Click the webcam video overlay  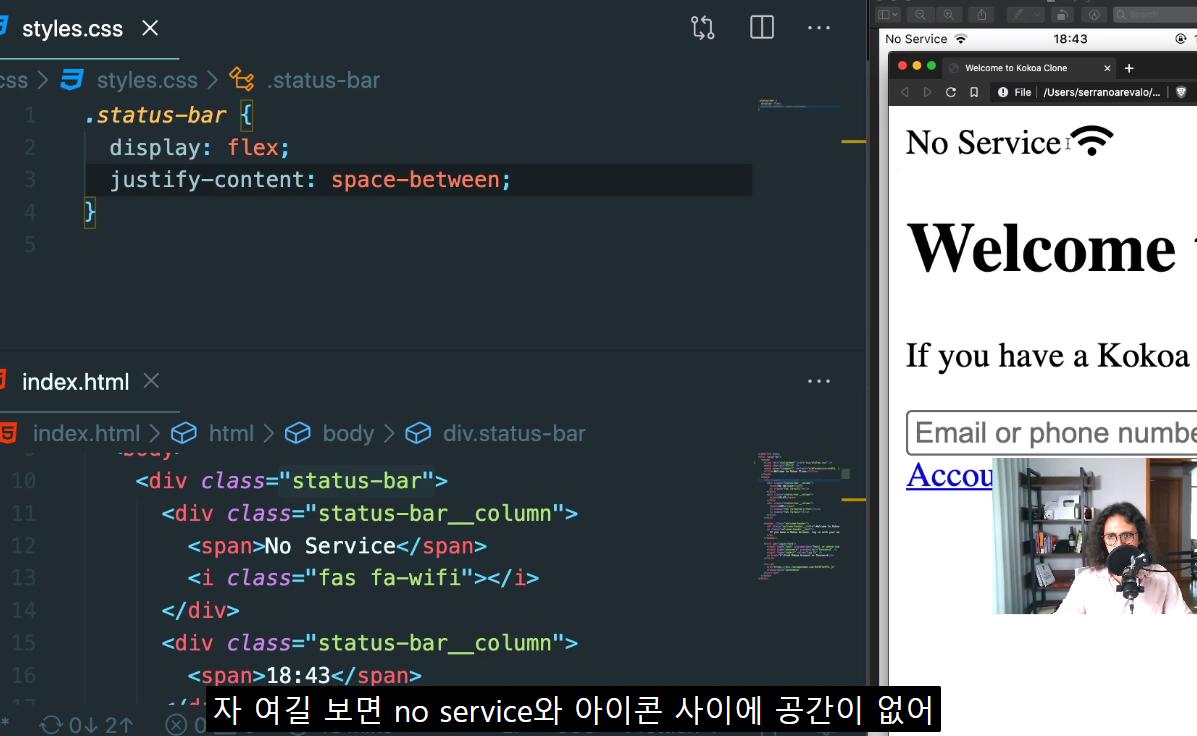[1095, 536]
